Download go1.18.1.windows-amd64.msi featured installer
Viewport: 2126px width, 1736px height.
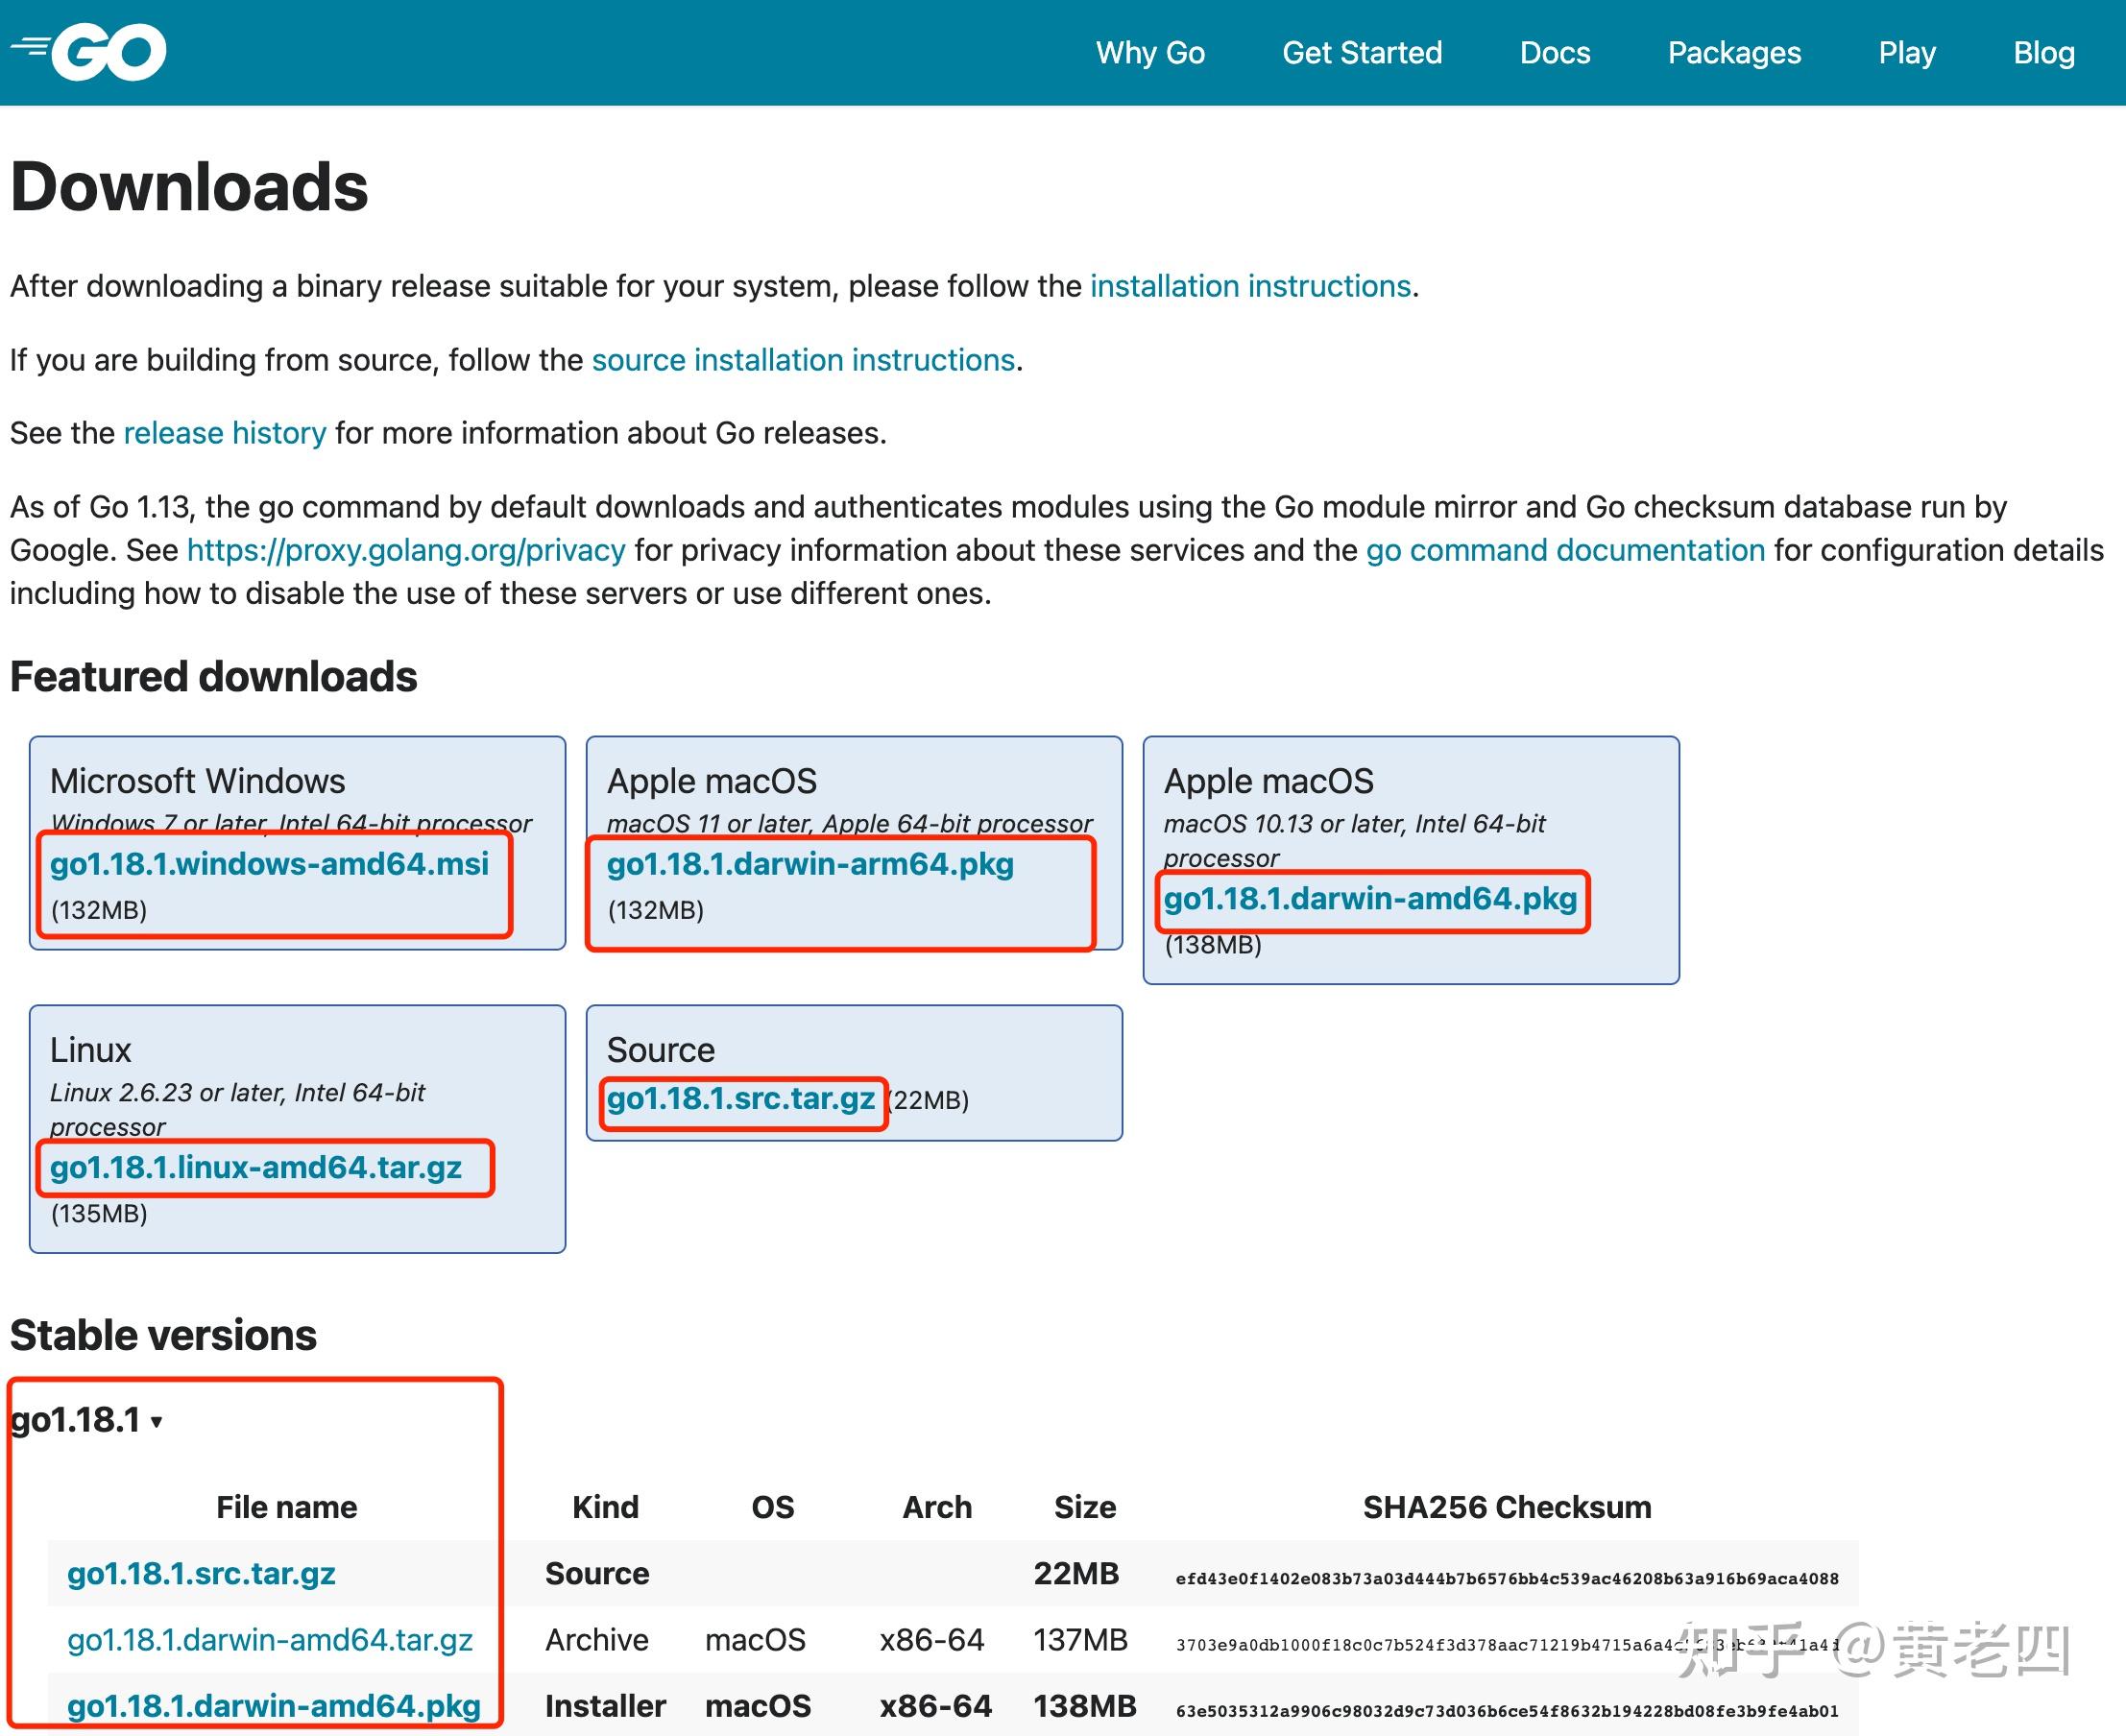click(x=270, y=864)
